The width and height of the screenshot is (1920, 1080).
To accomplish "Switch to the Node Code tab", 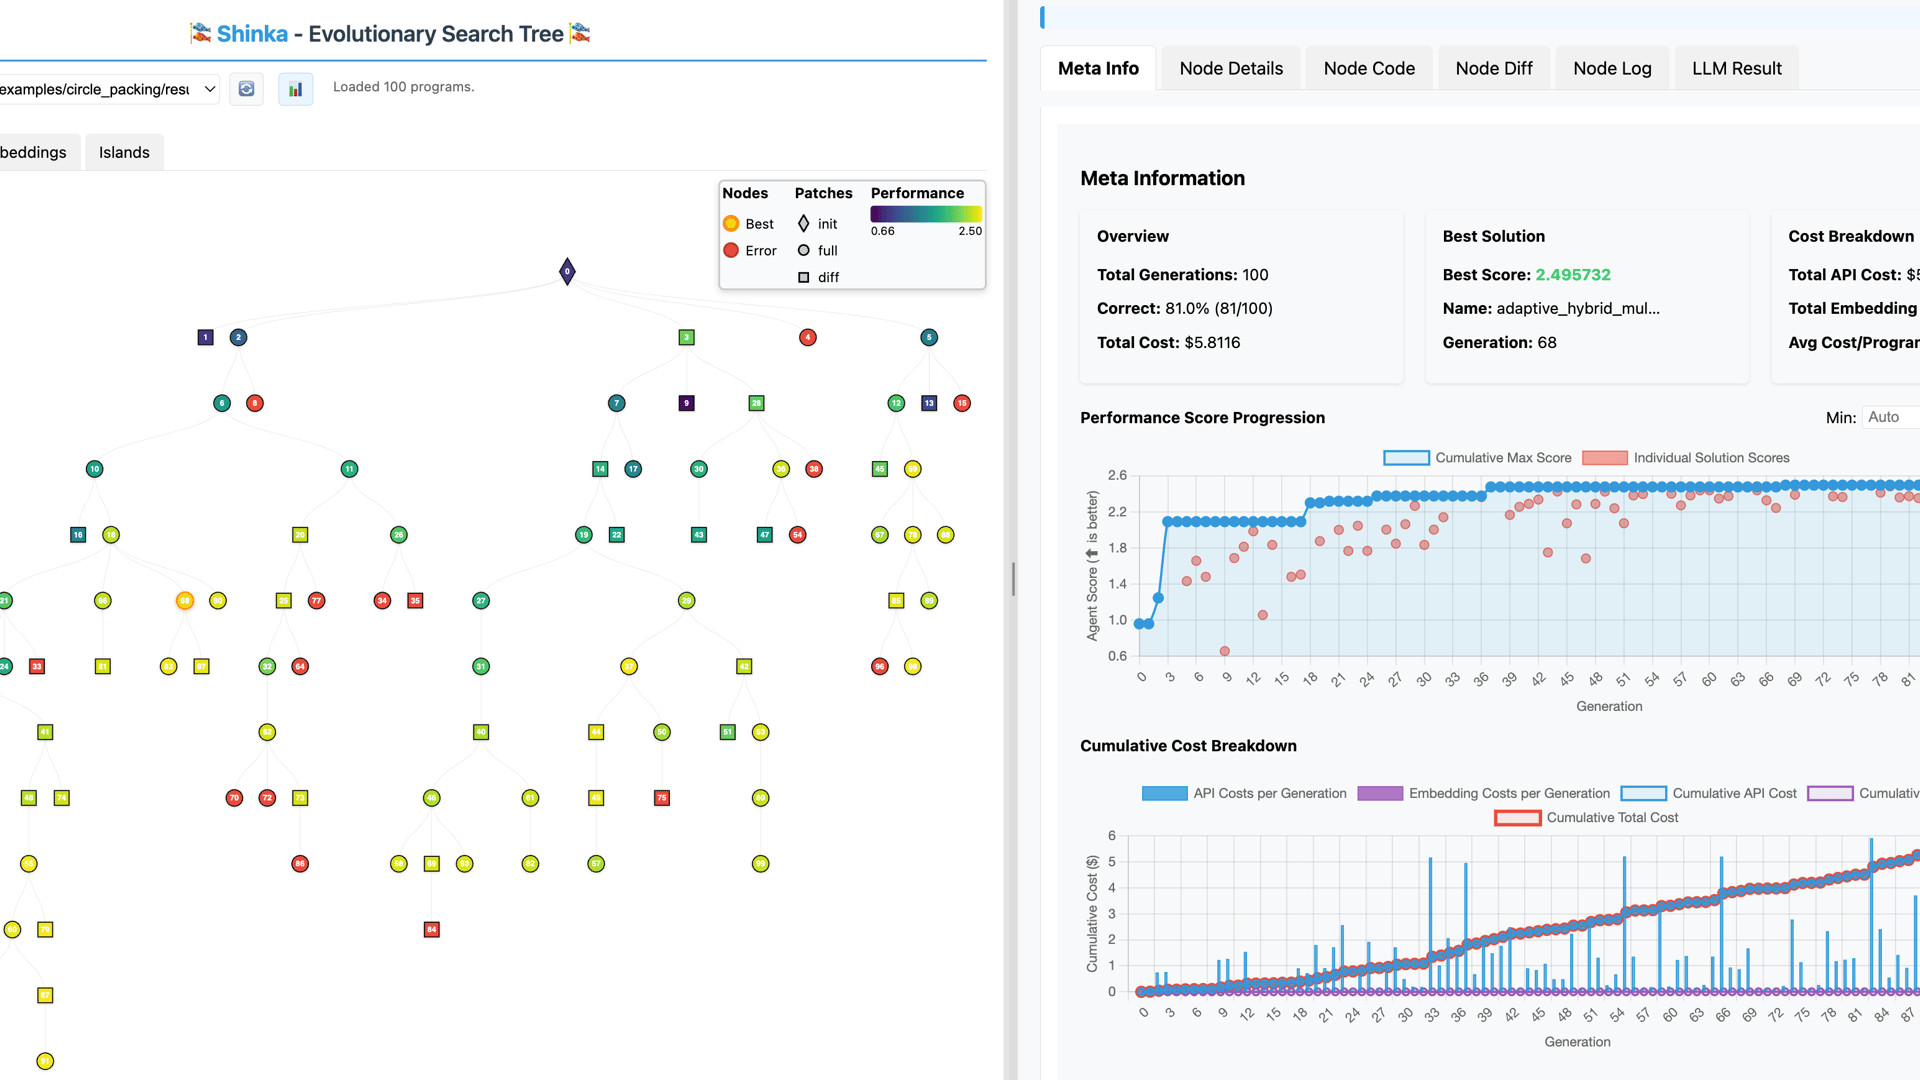I will [x=1369, y=68].
